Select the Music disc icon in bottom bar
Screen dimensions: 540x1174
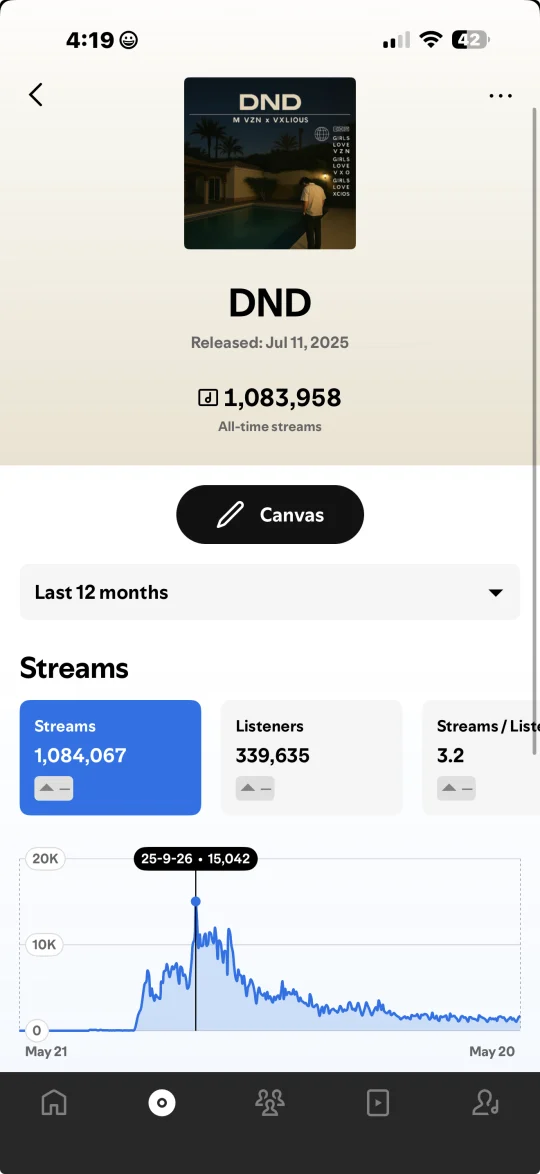[162, 1102]
